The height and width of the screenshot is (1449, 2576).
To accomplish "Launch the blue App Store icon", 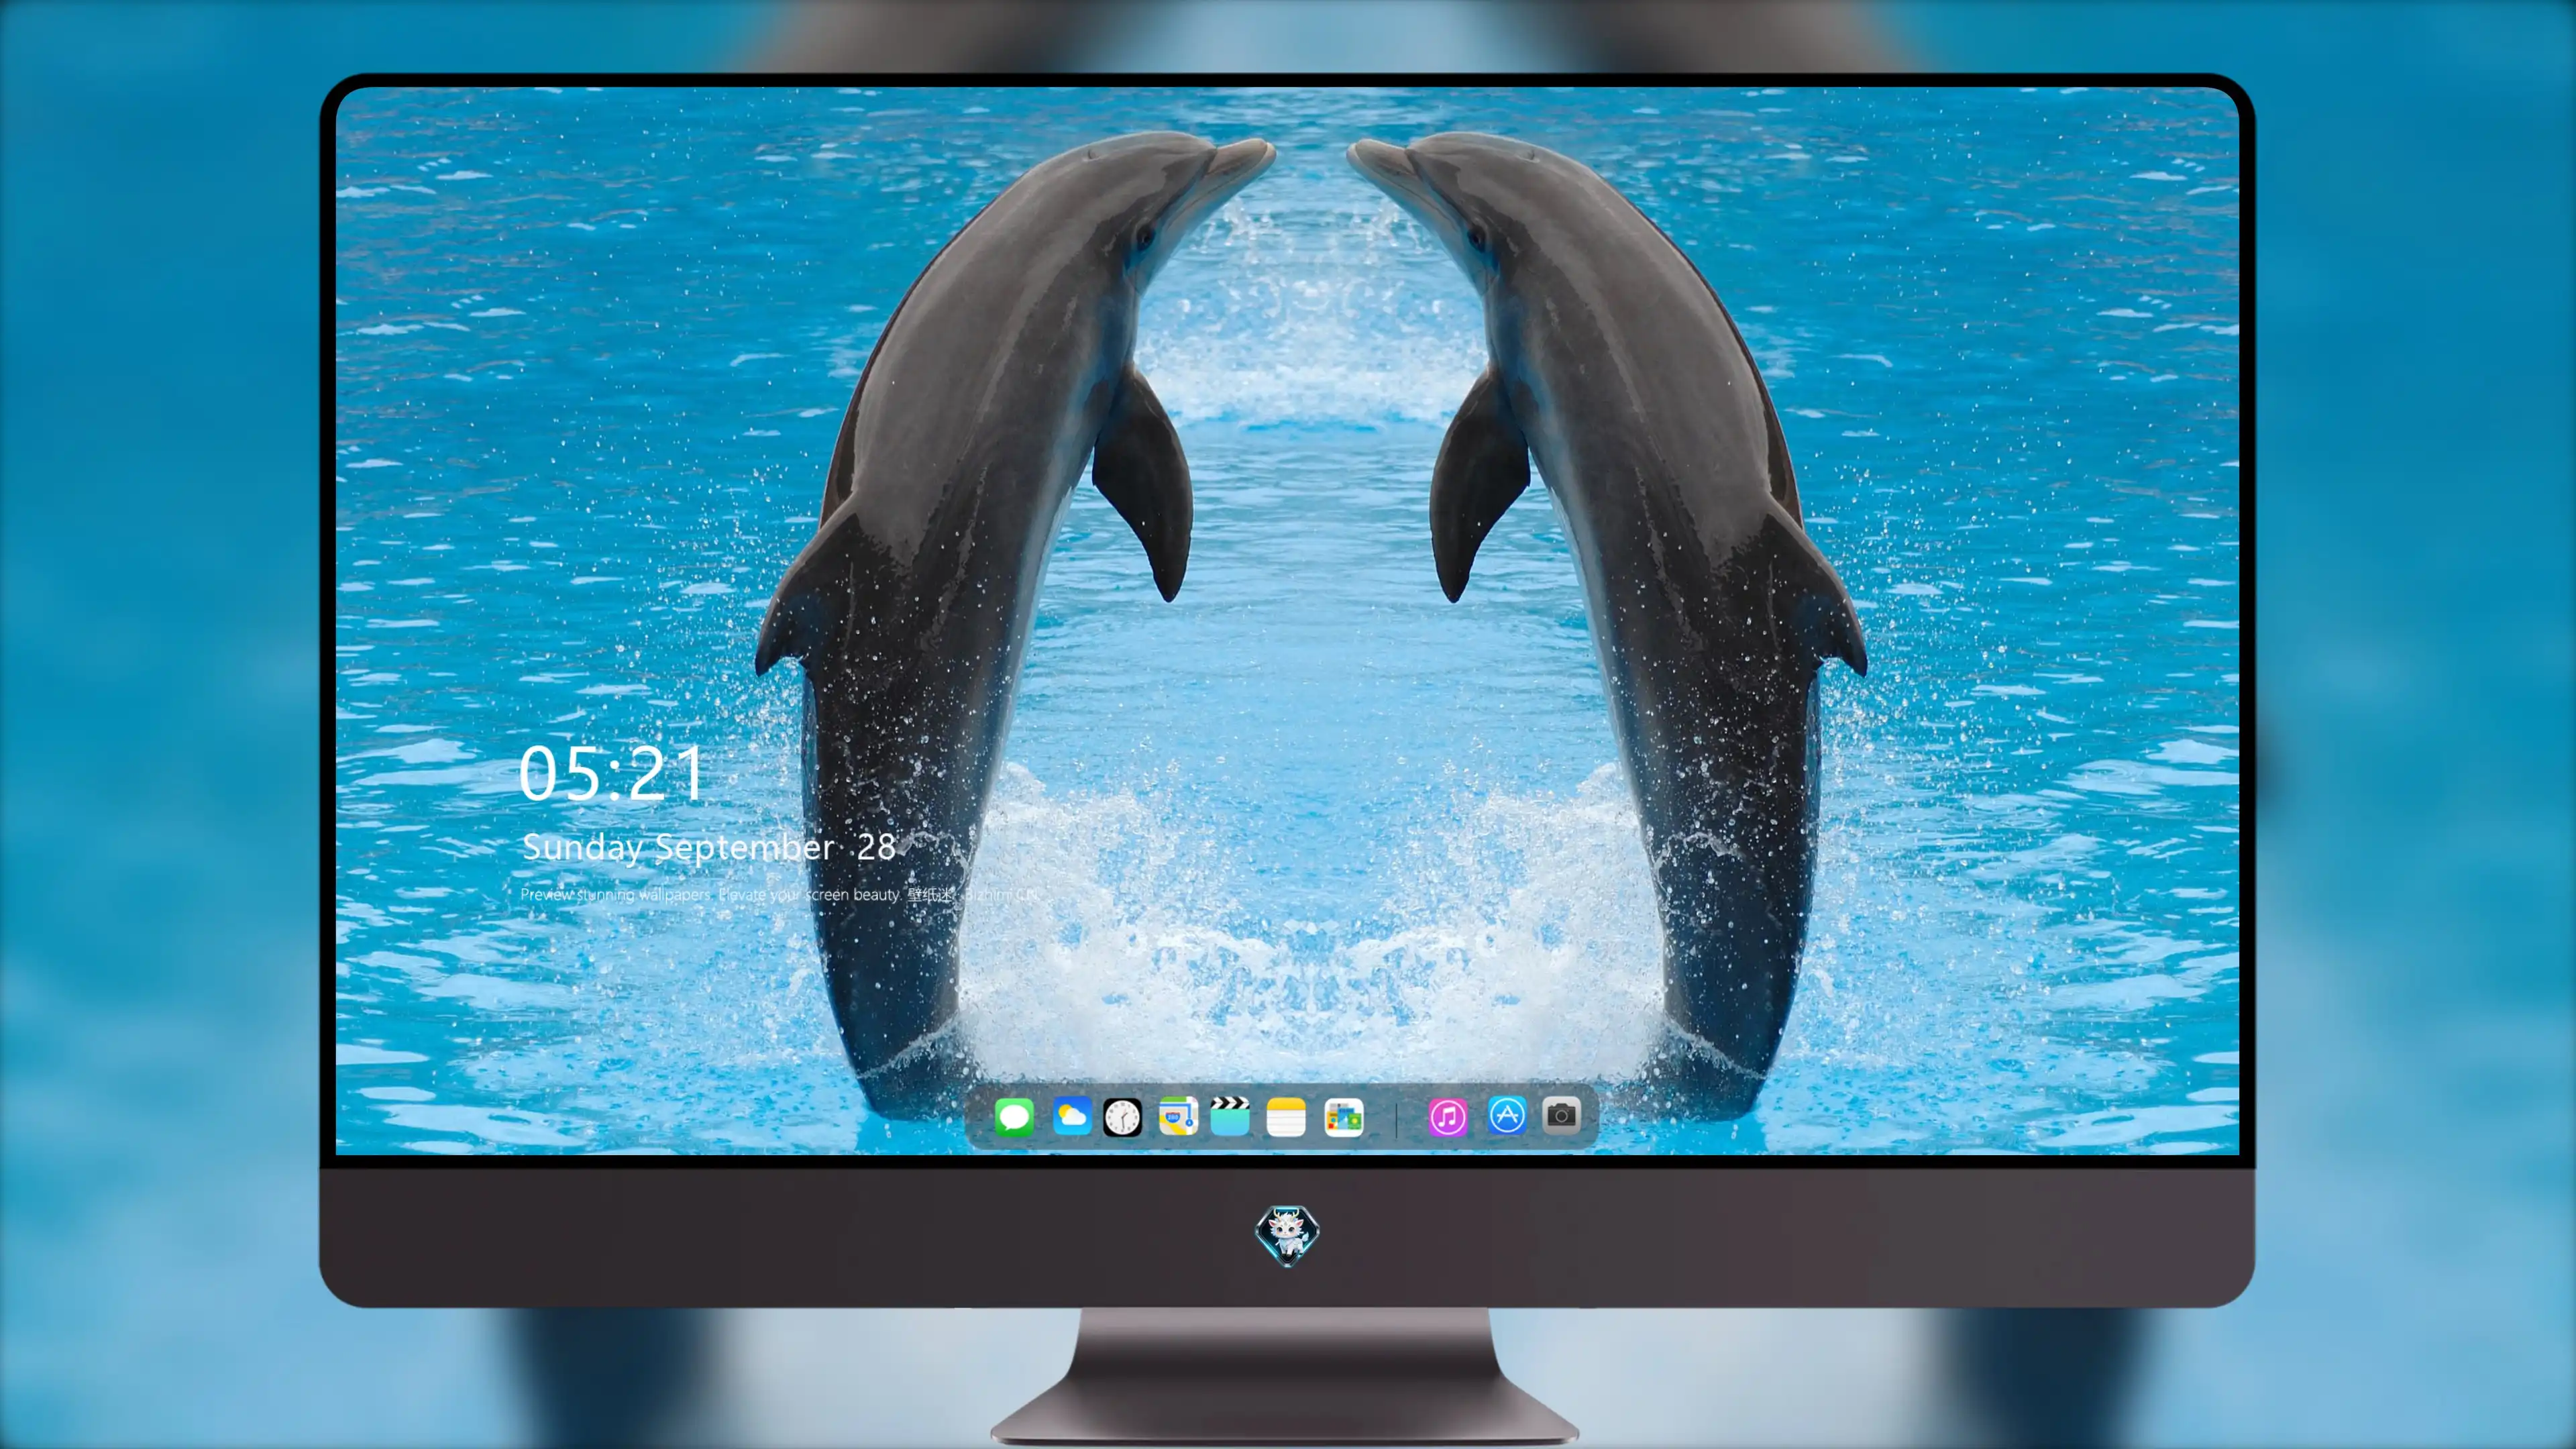I will 1507,1115.
